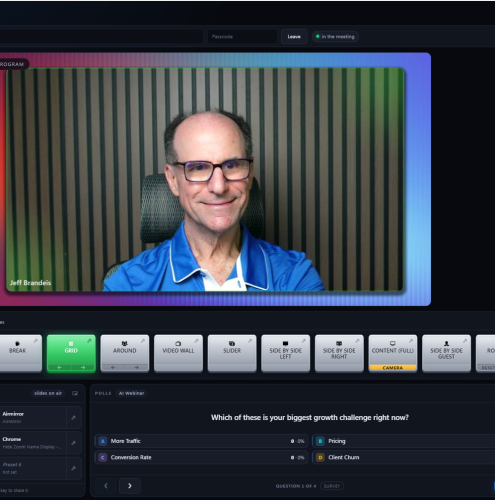The height and width of the screenshot is (500, 495).
Task: Click the Passcode input field
Action: coord(242,37)
